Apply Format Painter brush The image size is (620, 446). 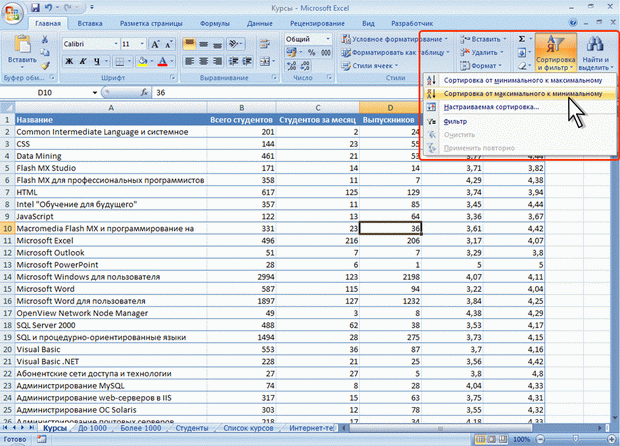pos(45,65)
